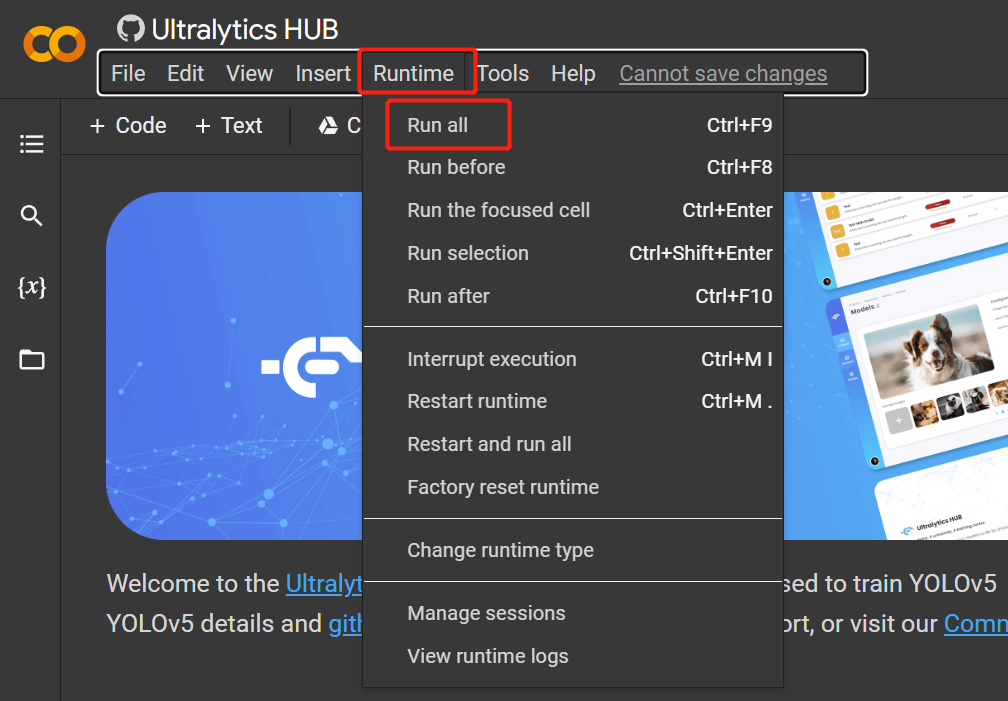Open the Insert menu

[x=323, y=73]
